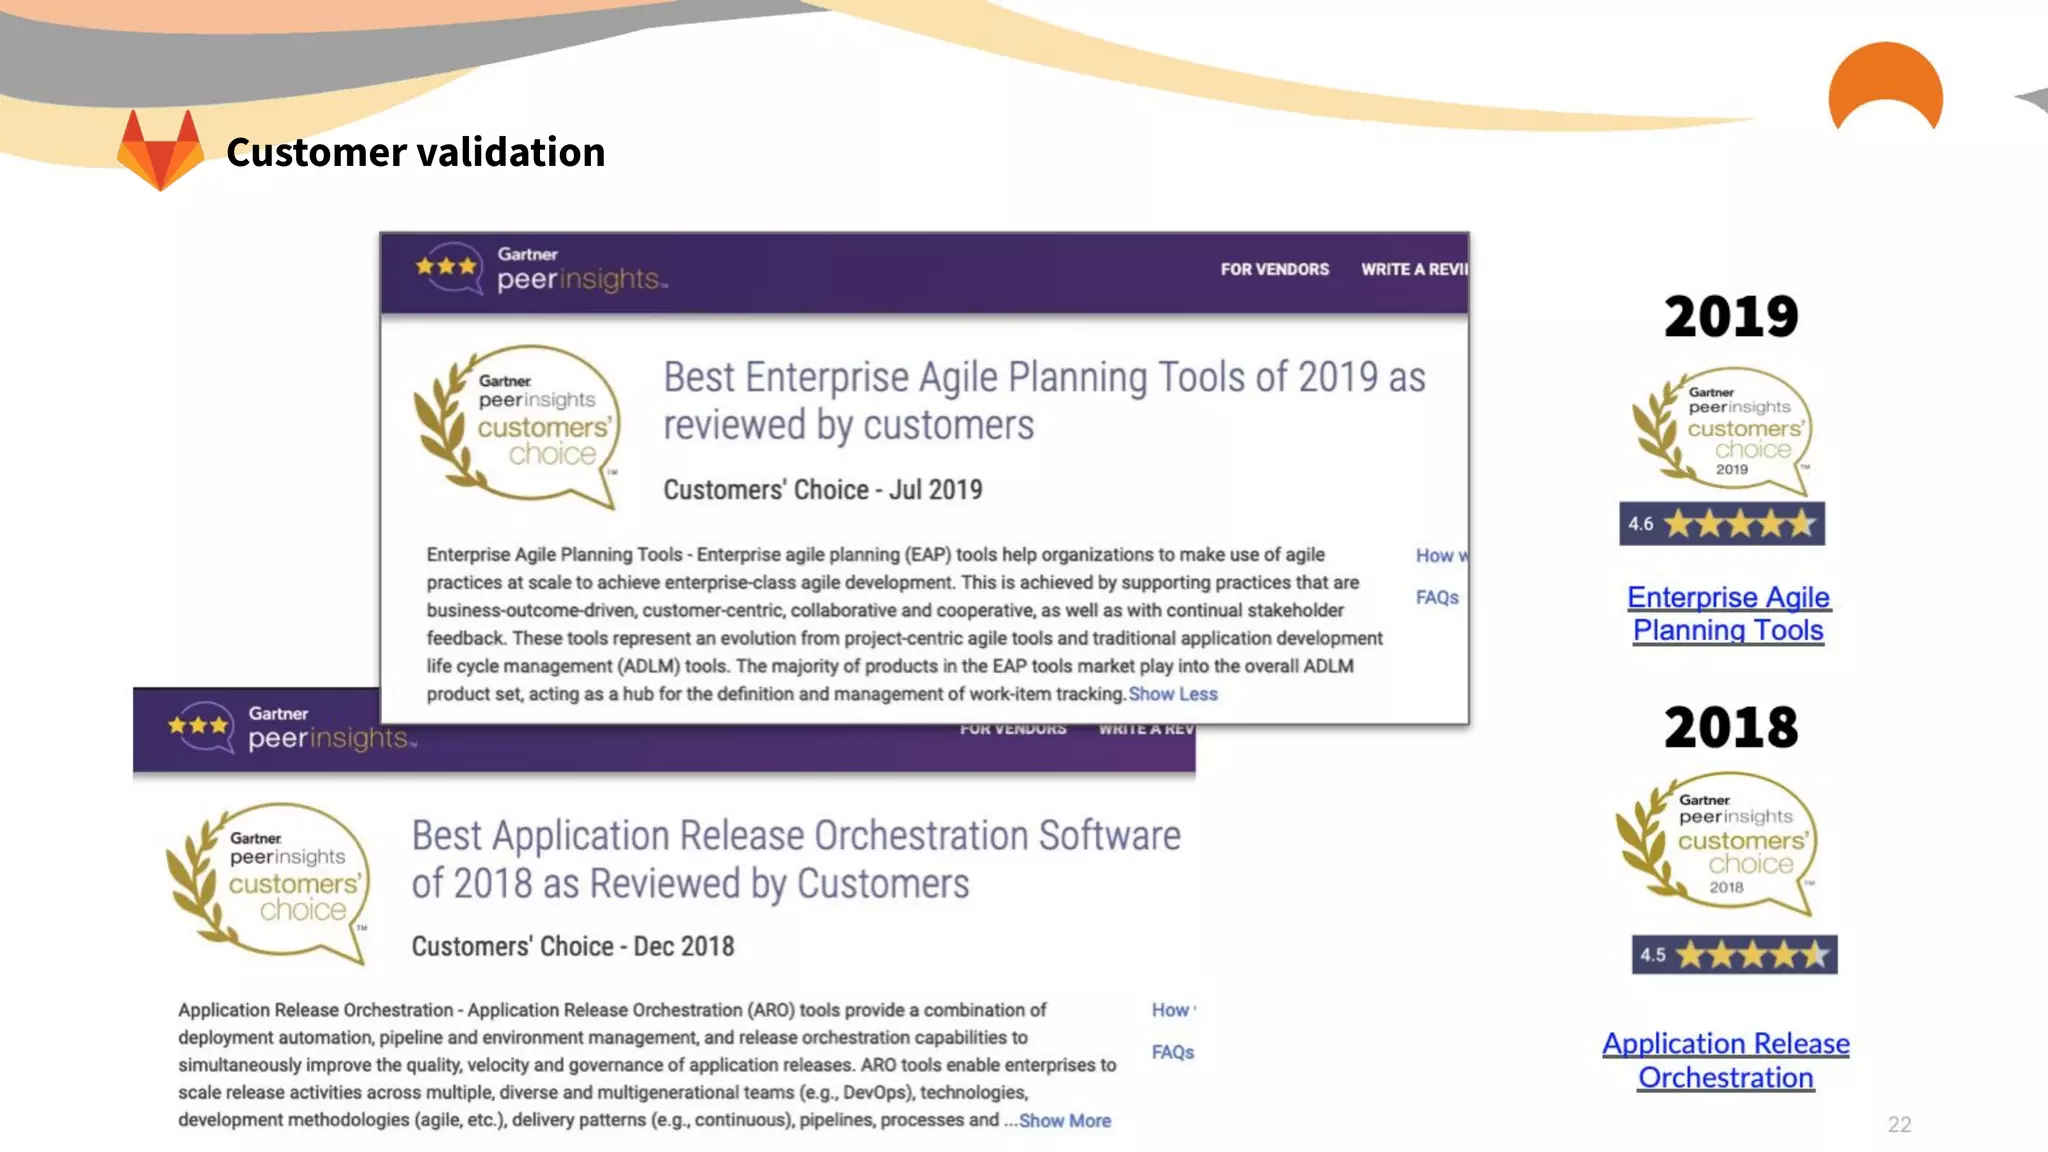This screenshot has height=1152, width=2048.
Task: Click FAQs link in the 2018 panel
Action: [1172, 1053]
